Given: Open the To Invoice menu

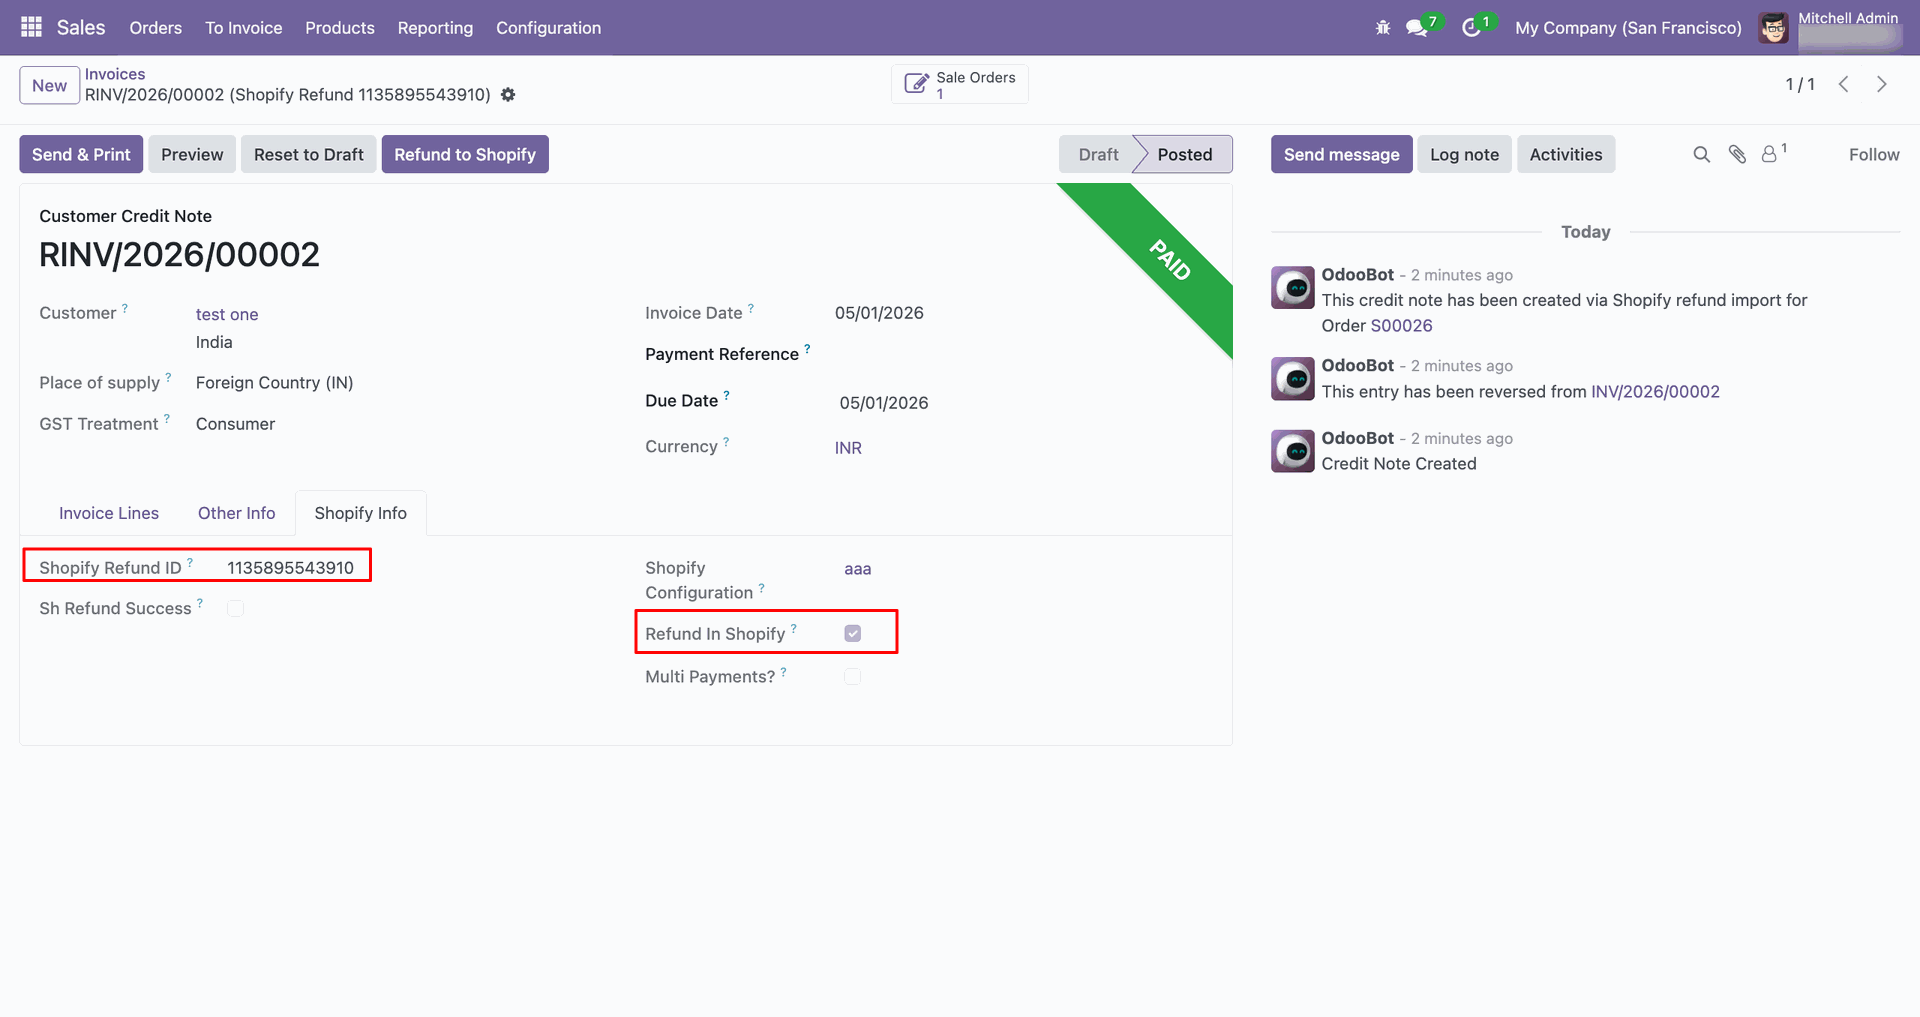Looking at the screenshot, I should pyautogui.click(x=244, y=28).
